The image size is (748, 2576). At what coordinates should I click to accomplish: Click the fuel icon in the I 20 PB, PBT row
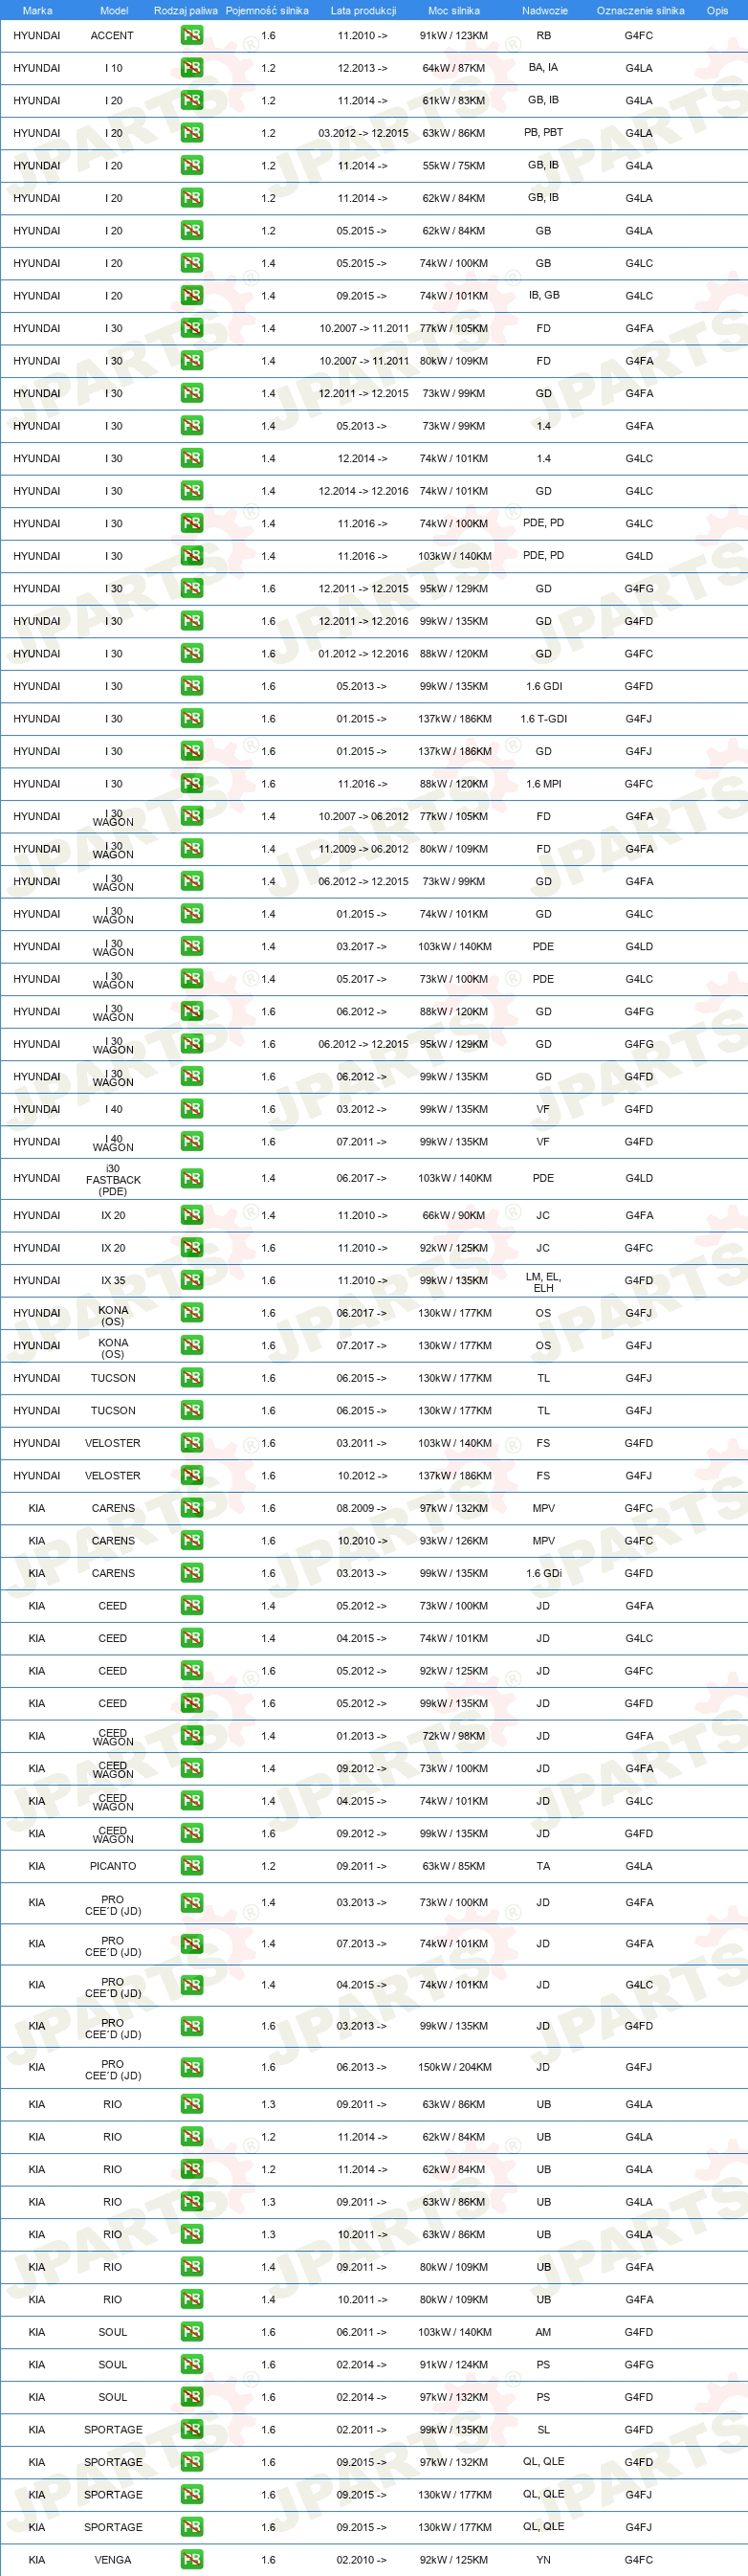(191, 133)
